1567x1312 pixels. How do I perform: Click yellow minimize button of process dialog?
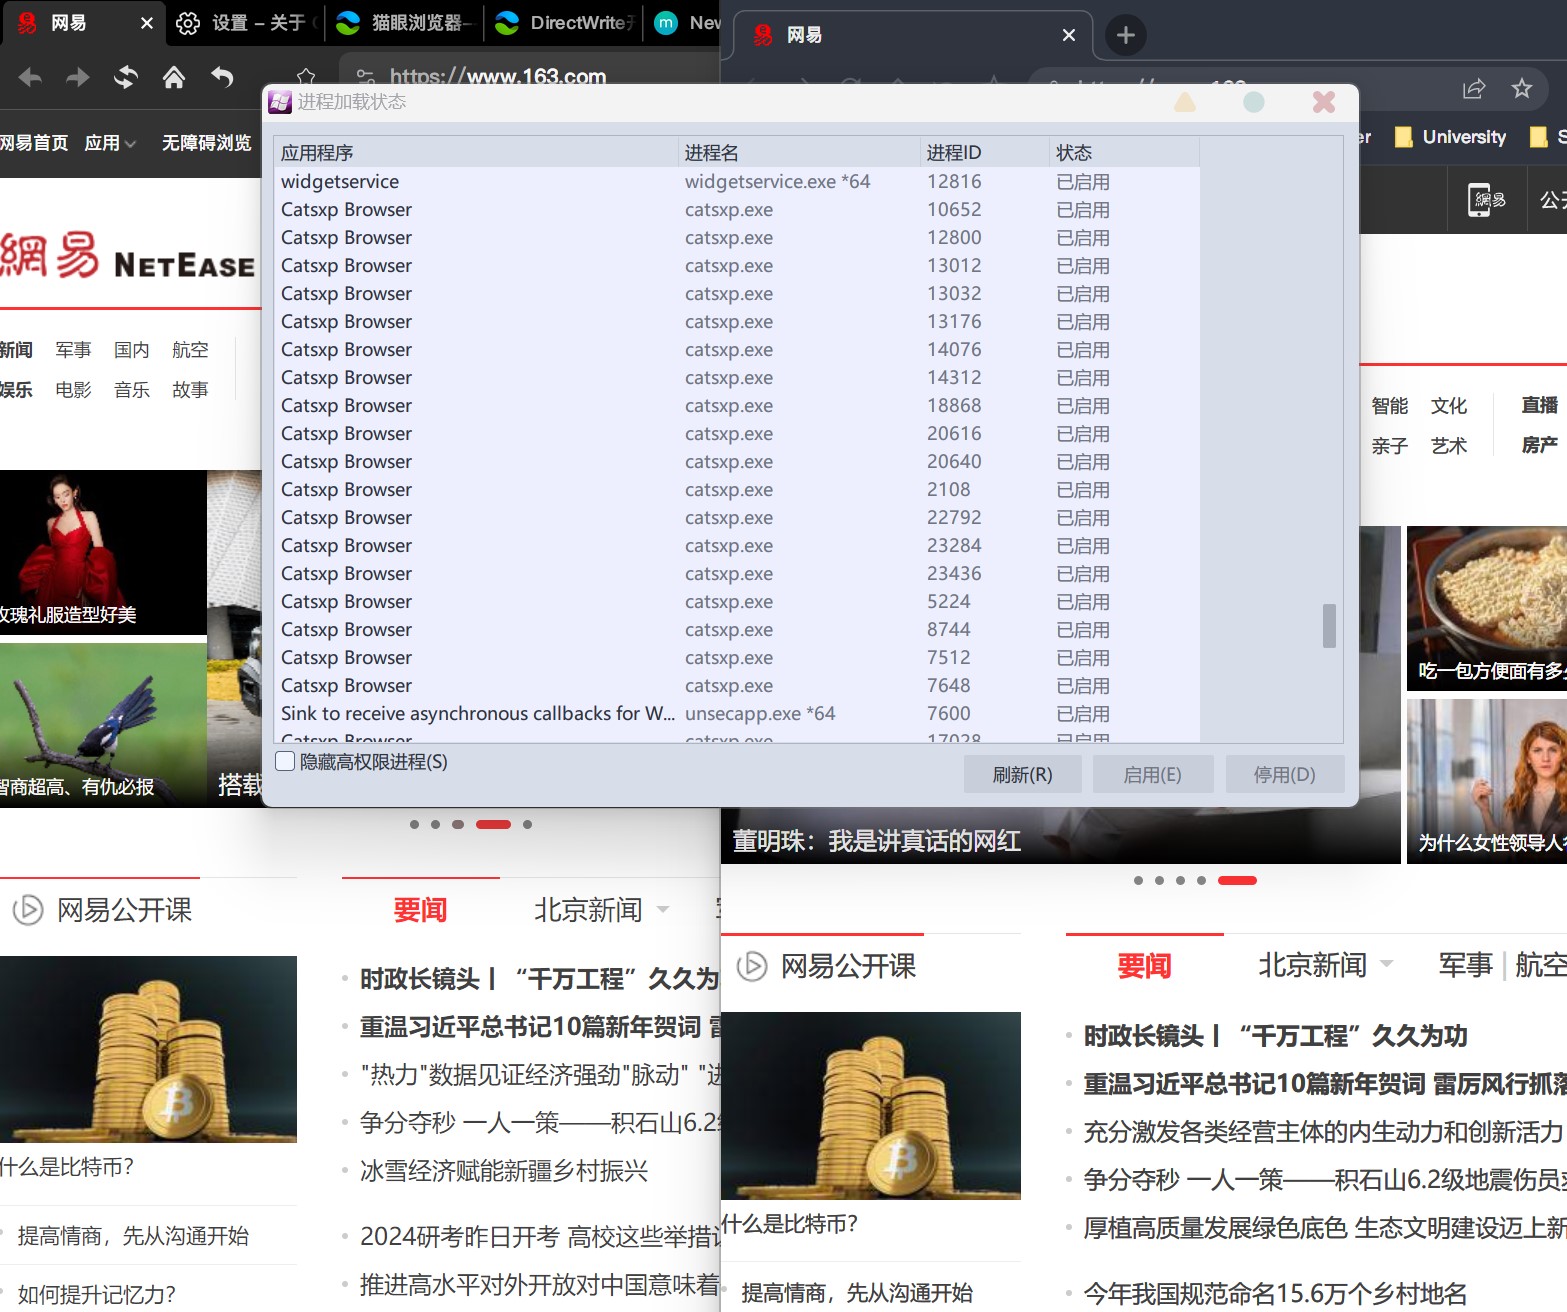pyautogui.click(x=1185, y=102)
